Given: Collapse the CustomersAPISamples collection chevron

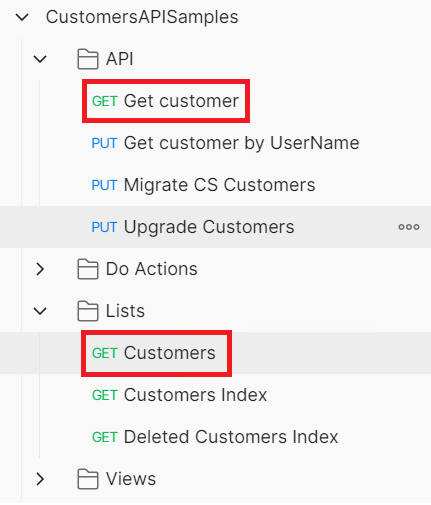Looking at the screenshot, I should (x=22, y=17).
